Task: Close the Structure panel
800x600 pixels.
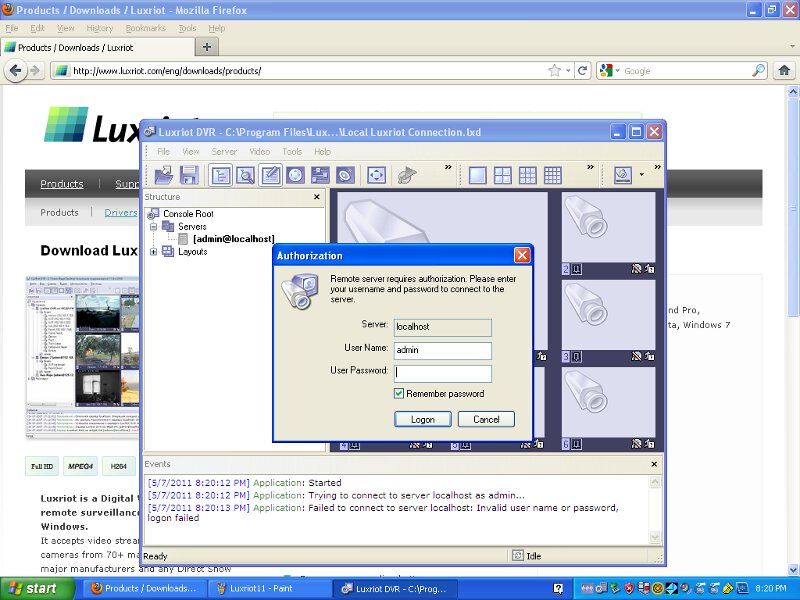Action: (317, 196)
